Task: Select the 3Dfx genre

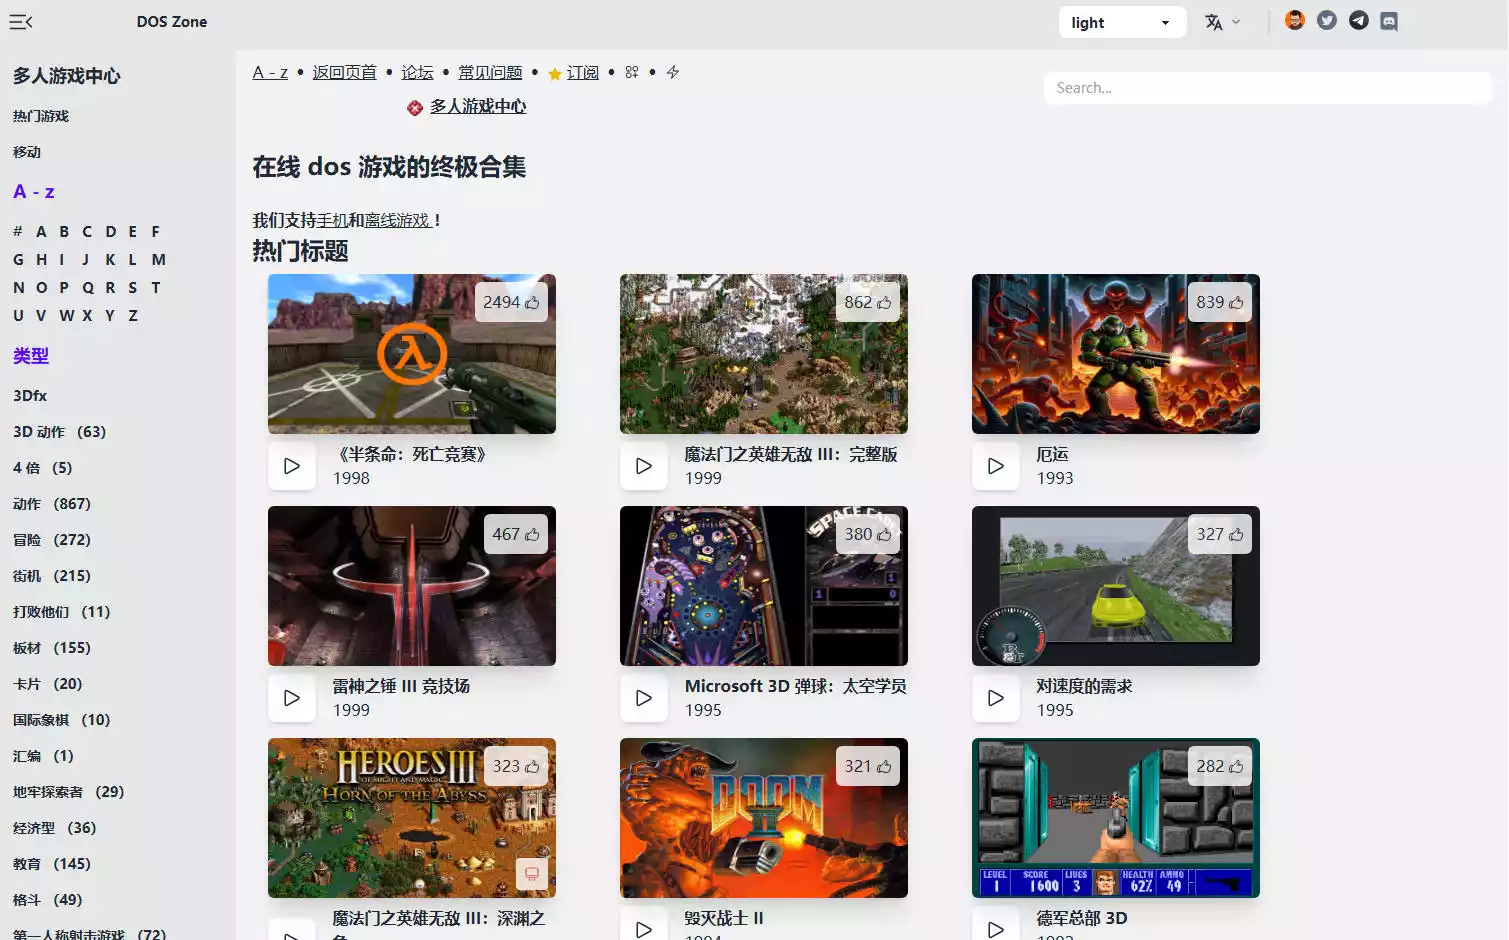Action: (x=30, y=396)
